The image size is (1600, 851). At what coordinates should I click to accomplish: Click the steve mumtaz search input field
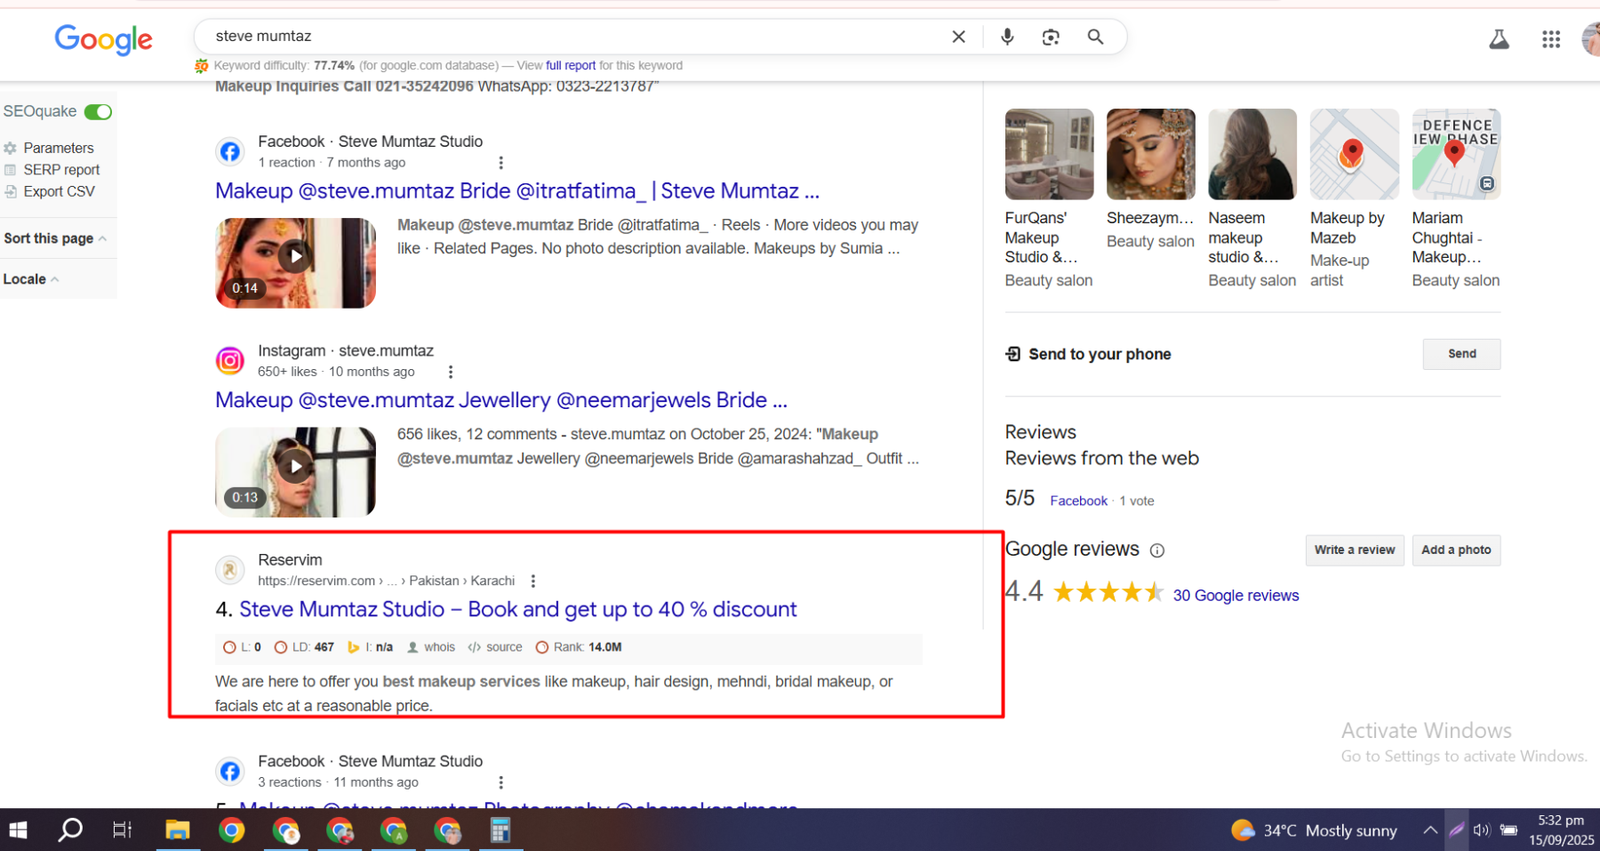coord(570,37)
